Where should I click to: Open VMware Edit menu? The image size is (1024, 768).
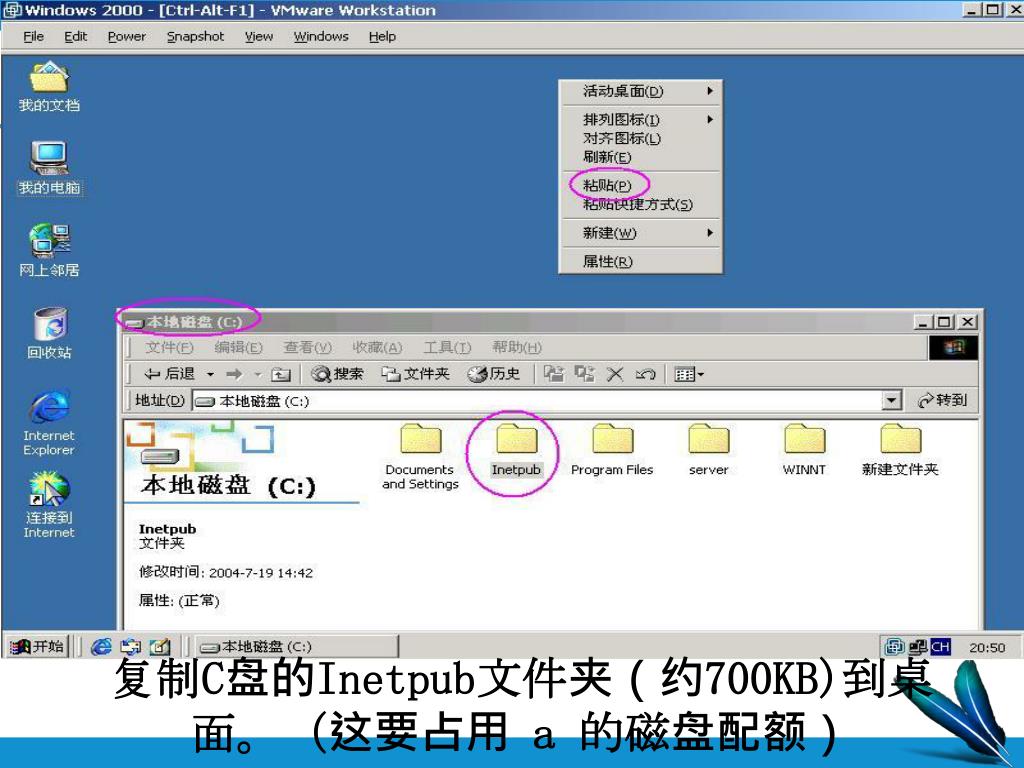[75, 37]
